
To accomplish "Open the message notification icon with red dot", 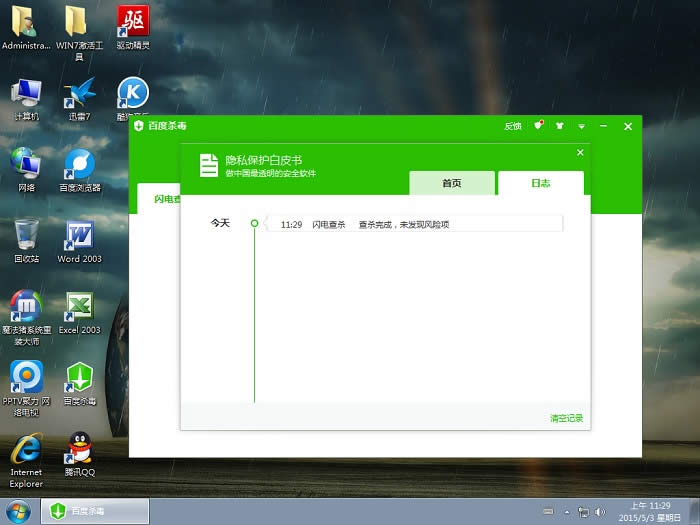I will (538, 125).
